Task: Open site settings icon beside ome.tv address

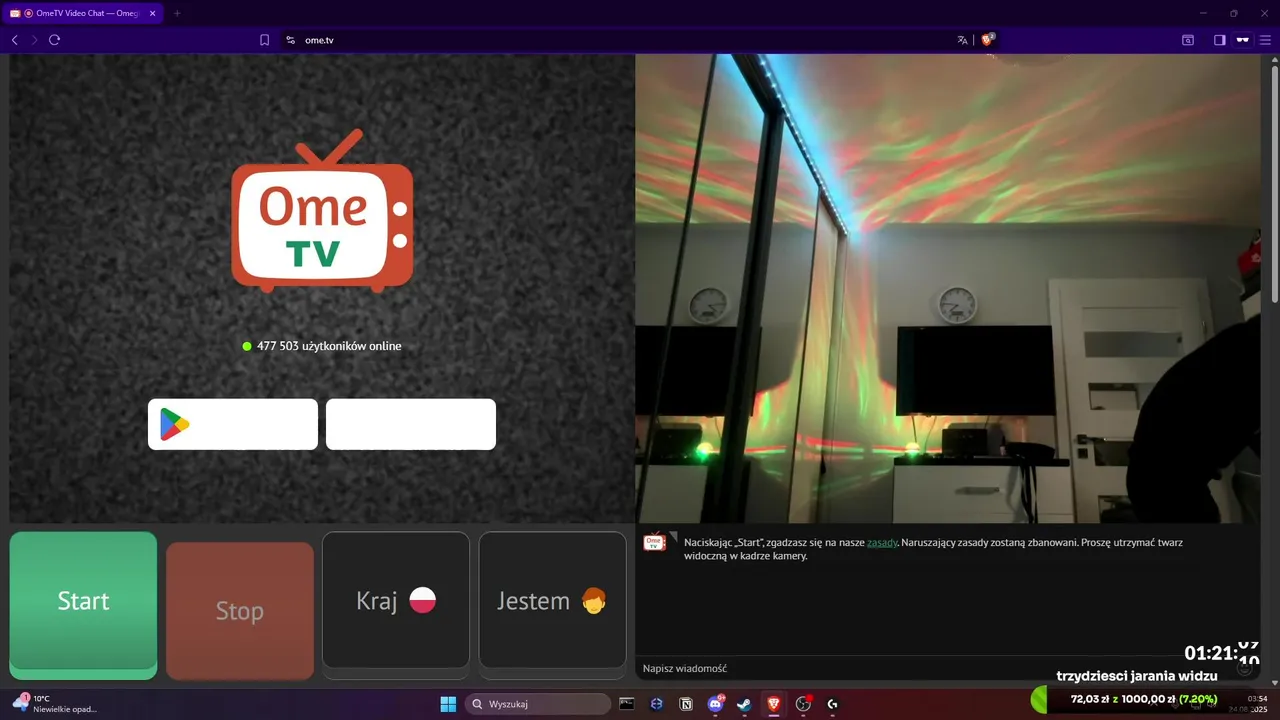Action: coord(290,40)
